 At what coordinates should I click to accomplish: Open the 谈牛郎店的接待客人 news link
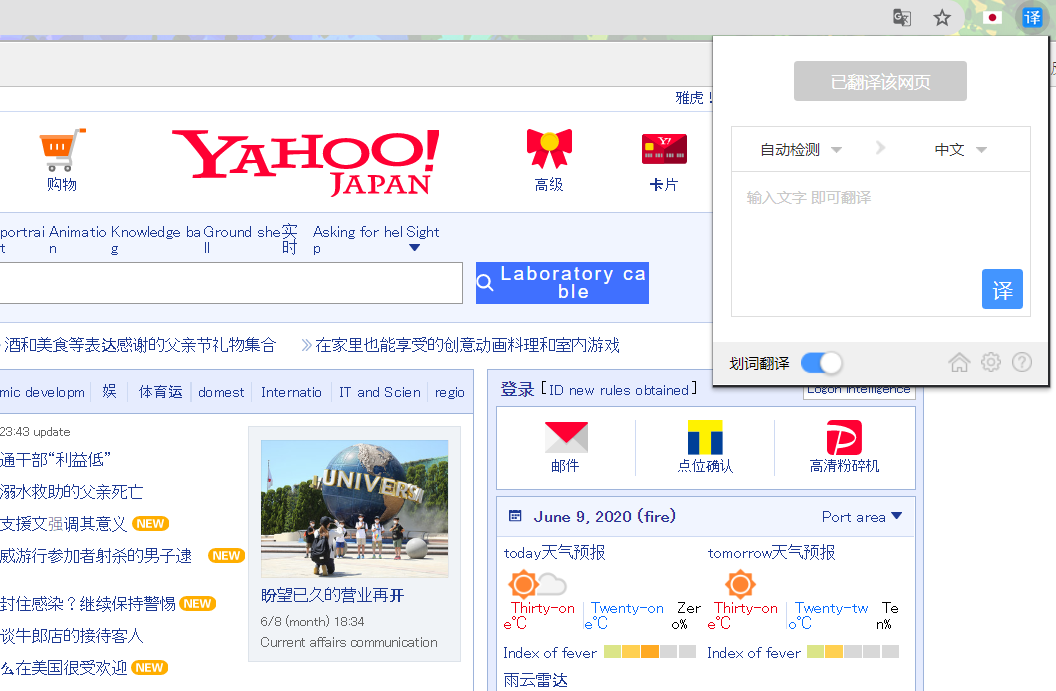click(71, 636)
